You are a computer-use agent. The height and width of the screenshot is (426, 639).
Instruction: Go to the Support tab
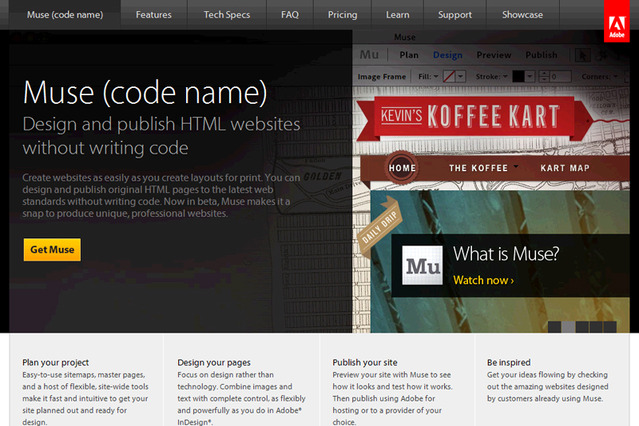point(455,15)
